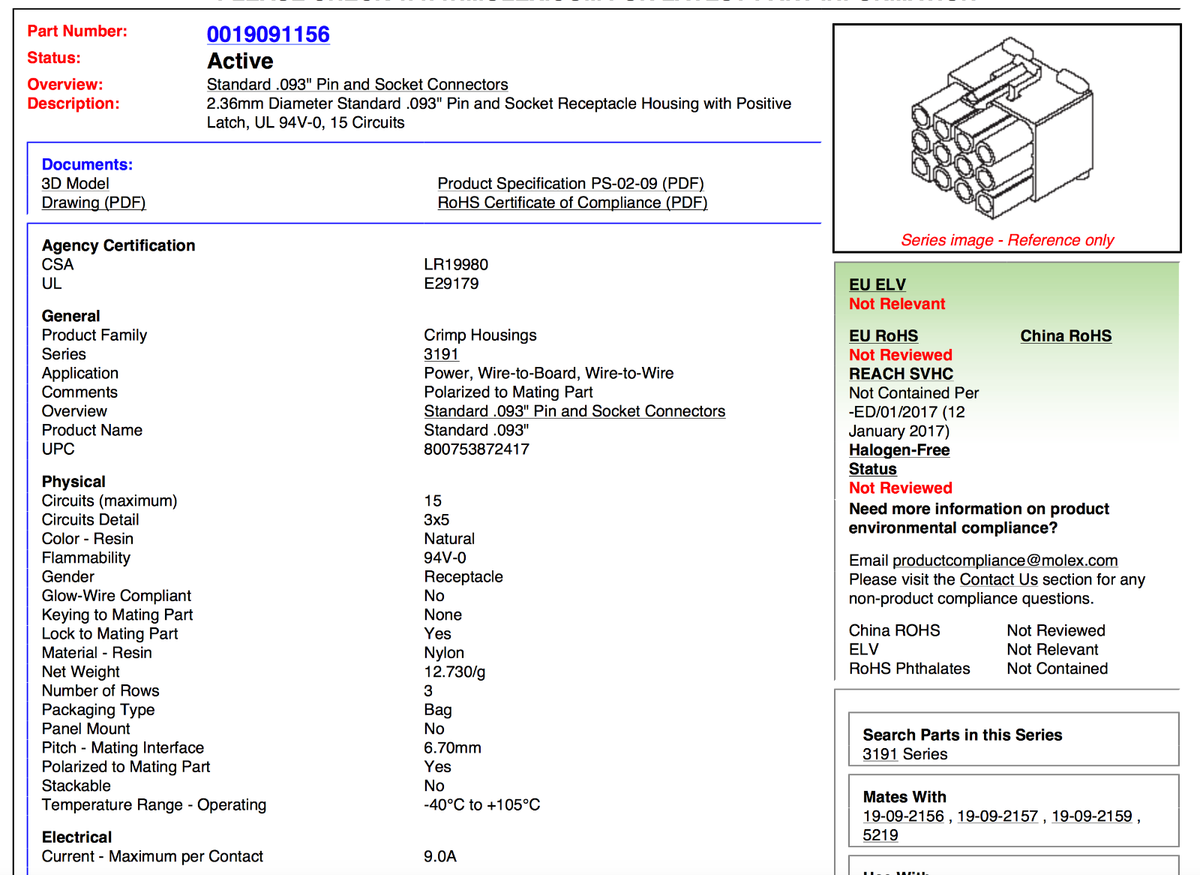Click the Flammability value 94V-0
The image size is (1200, 875).
click(x=445, y=558)
